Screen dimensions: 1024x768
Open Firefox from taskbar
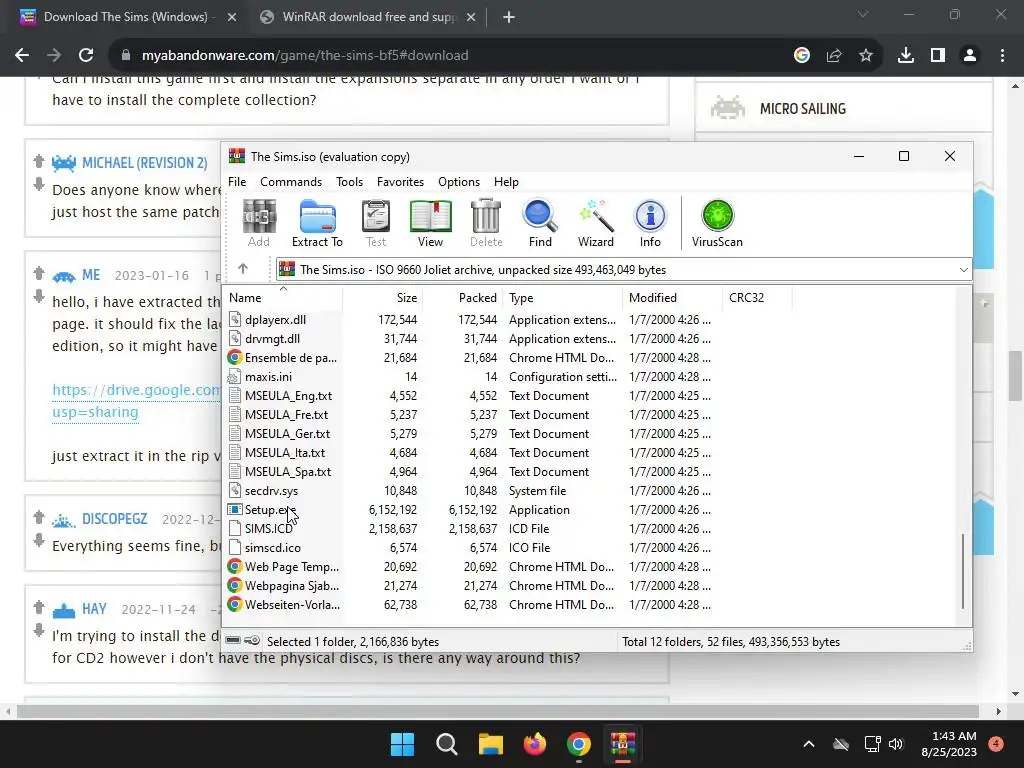535,744
